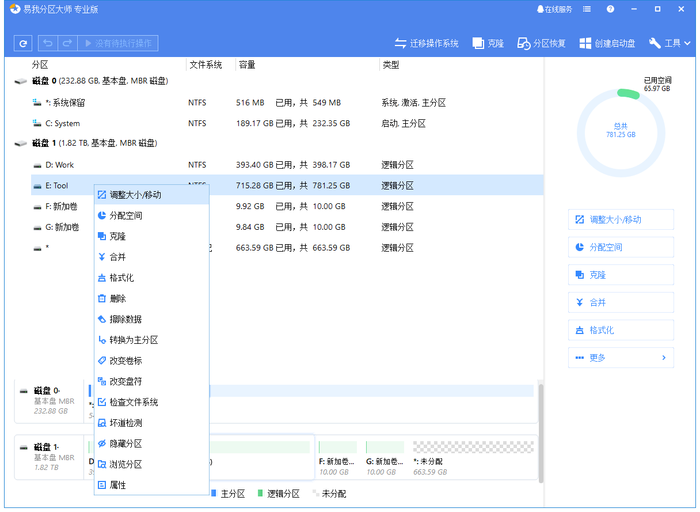Open 在线服务 in the title bar
Screen dimensions: 700x512
click(554, 9)
